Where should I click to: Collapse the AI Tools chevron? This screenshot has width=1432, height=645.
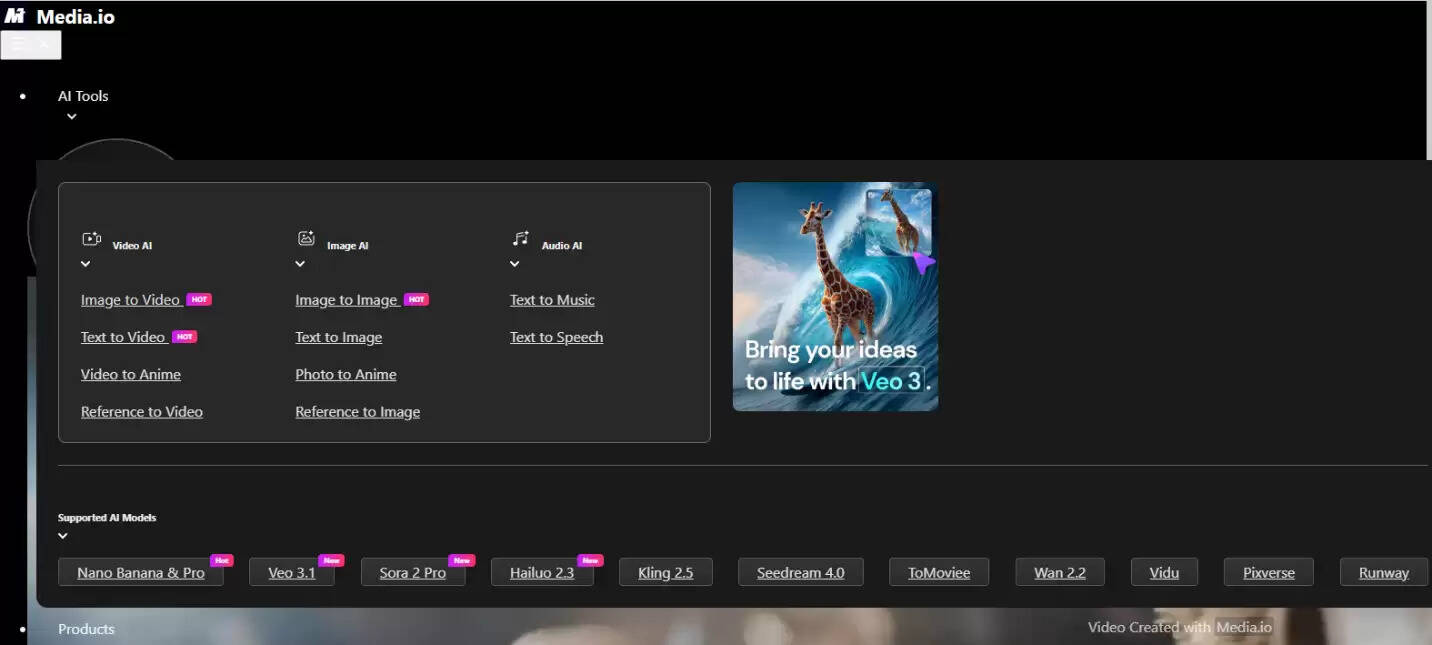(x=72, y=117)
